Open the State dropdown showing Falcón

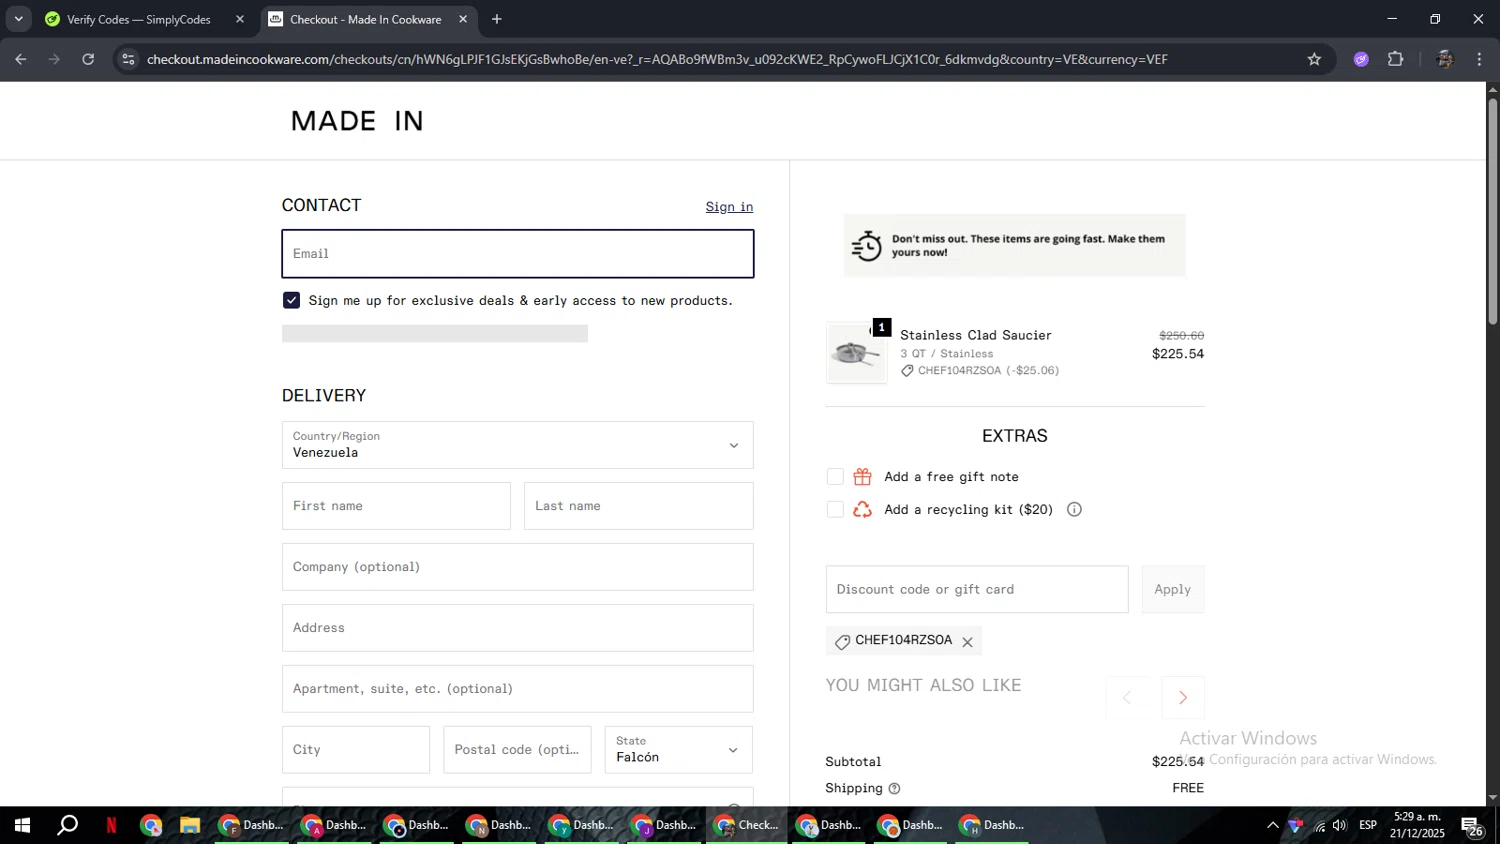pos(679,750)
